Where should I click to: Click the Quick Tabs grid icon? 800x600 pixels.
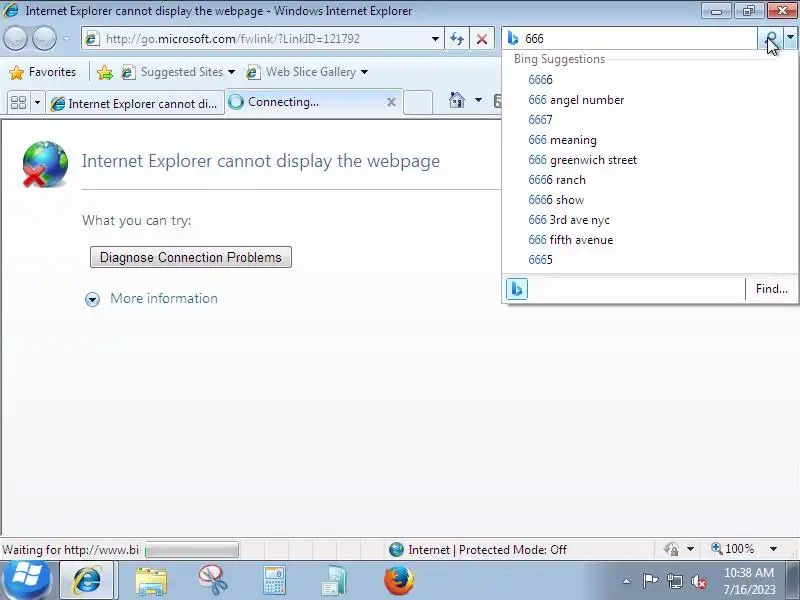(x=18, y=103)
